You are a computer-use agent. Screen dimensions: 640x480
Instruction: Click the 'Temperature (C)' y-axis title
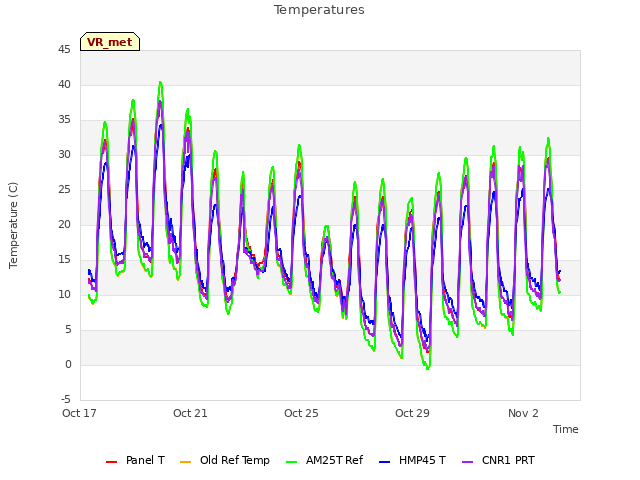pos(13,225)
